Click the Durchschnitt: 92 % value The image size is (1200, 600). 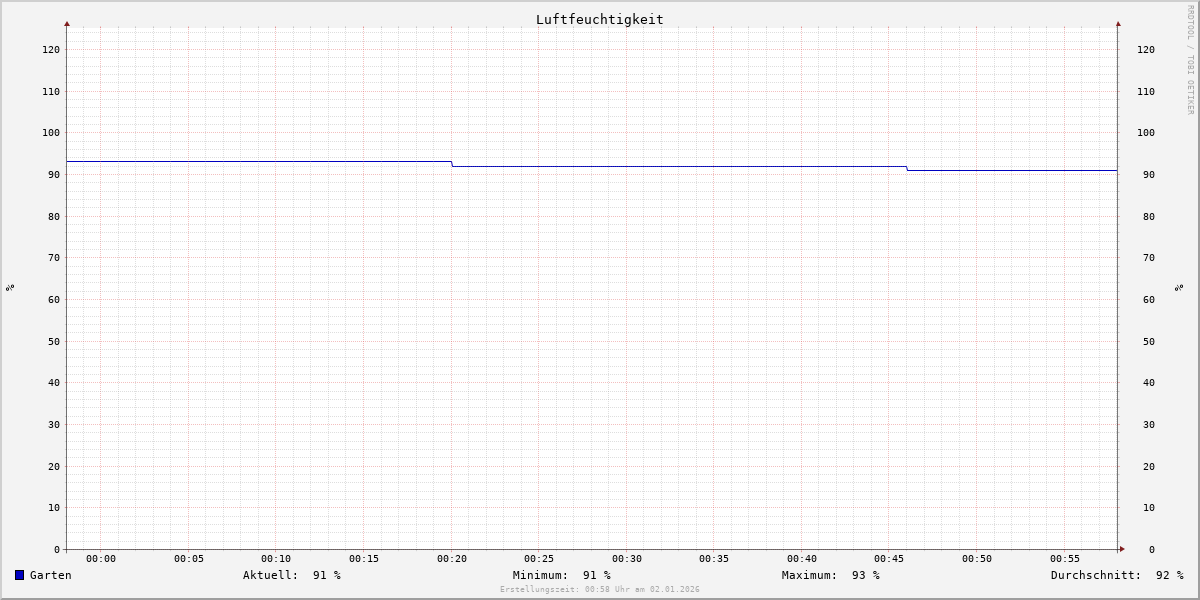[x=1117, y=575]
